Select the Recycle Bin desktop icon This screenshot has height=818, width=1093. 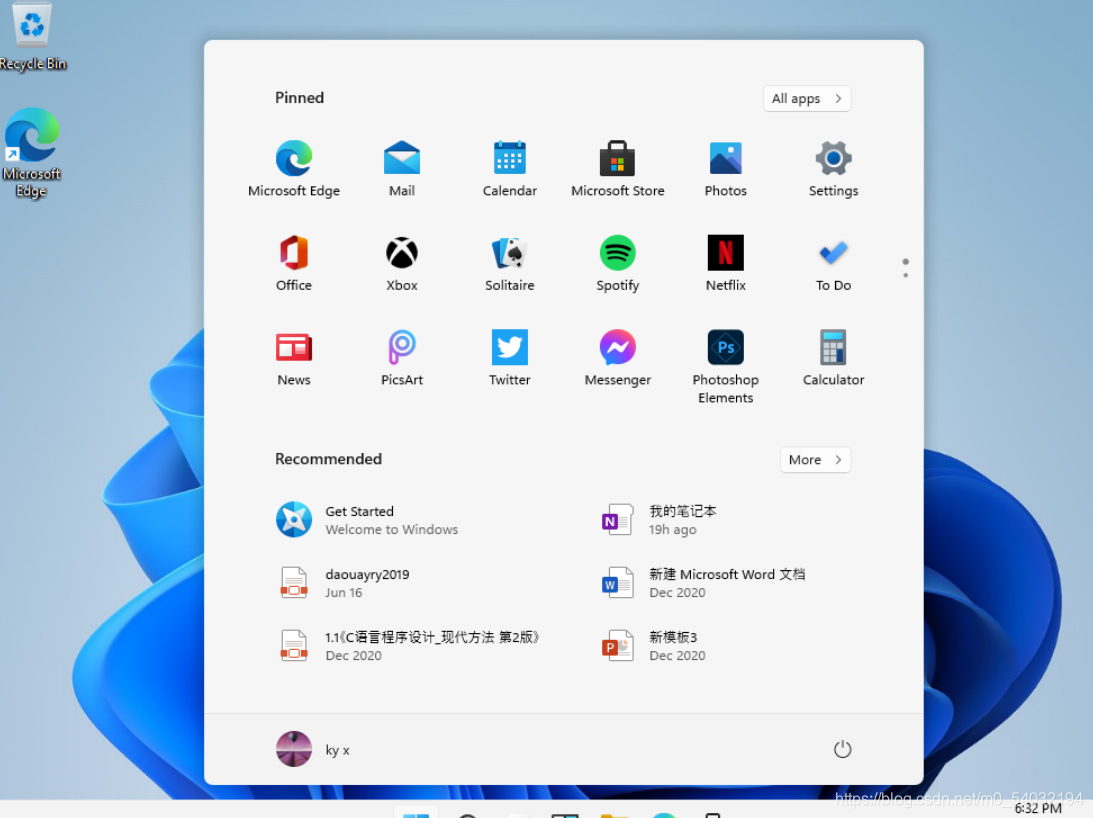tap(32, 37)
